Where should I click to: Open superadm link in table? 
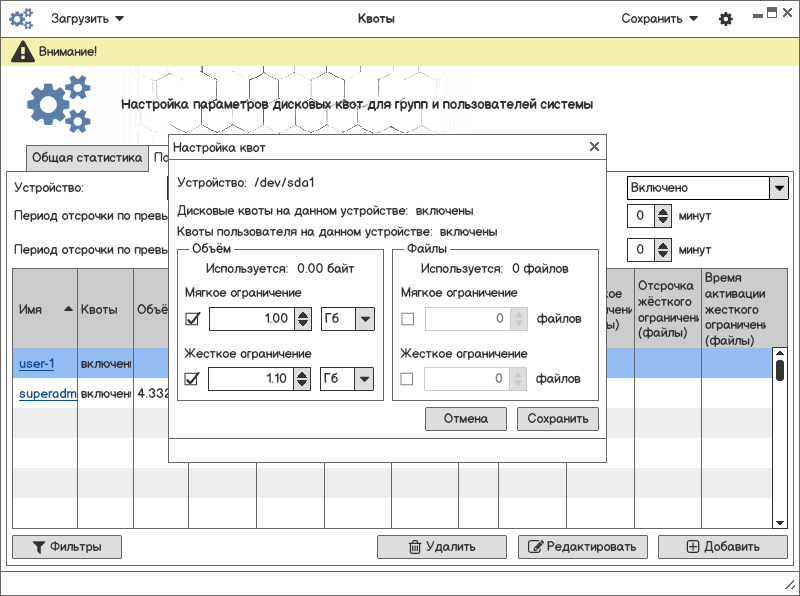click(x=48, y=394)
